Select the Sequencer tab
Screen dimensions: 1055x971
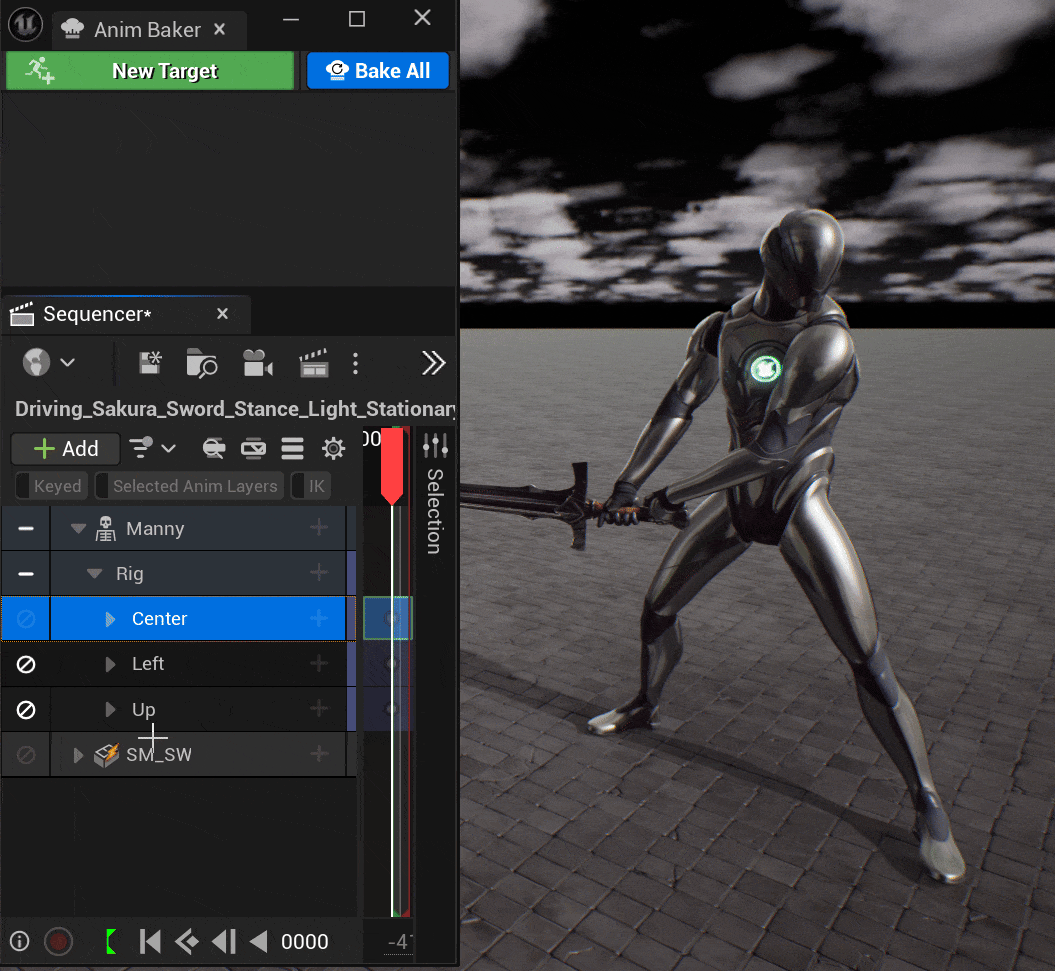click(x=96, y=314)
